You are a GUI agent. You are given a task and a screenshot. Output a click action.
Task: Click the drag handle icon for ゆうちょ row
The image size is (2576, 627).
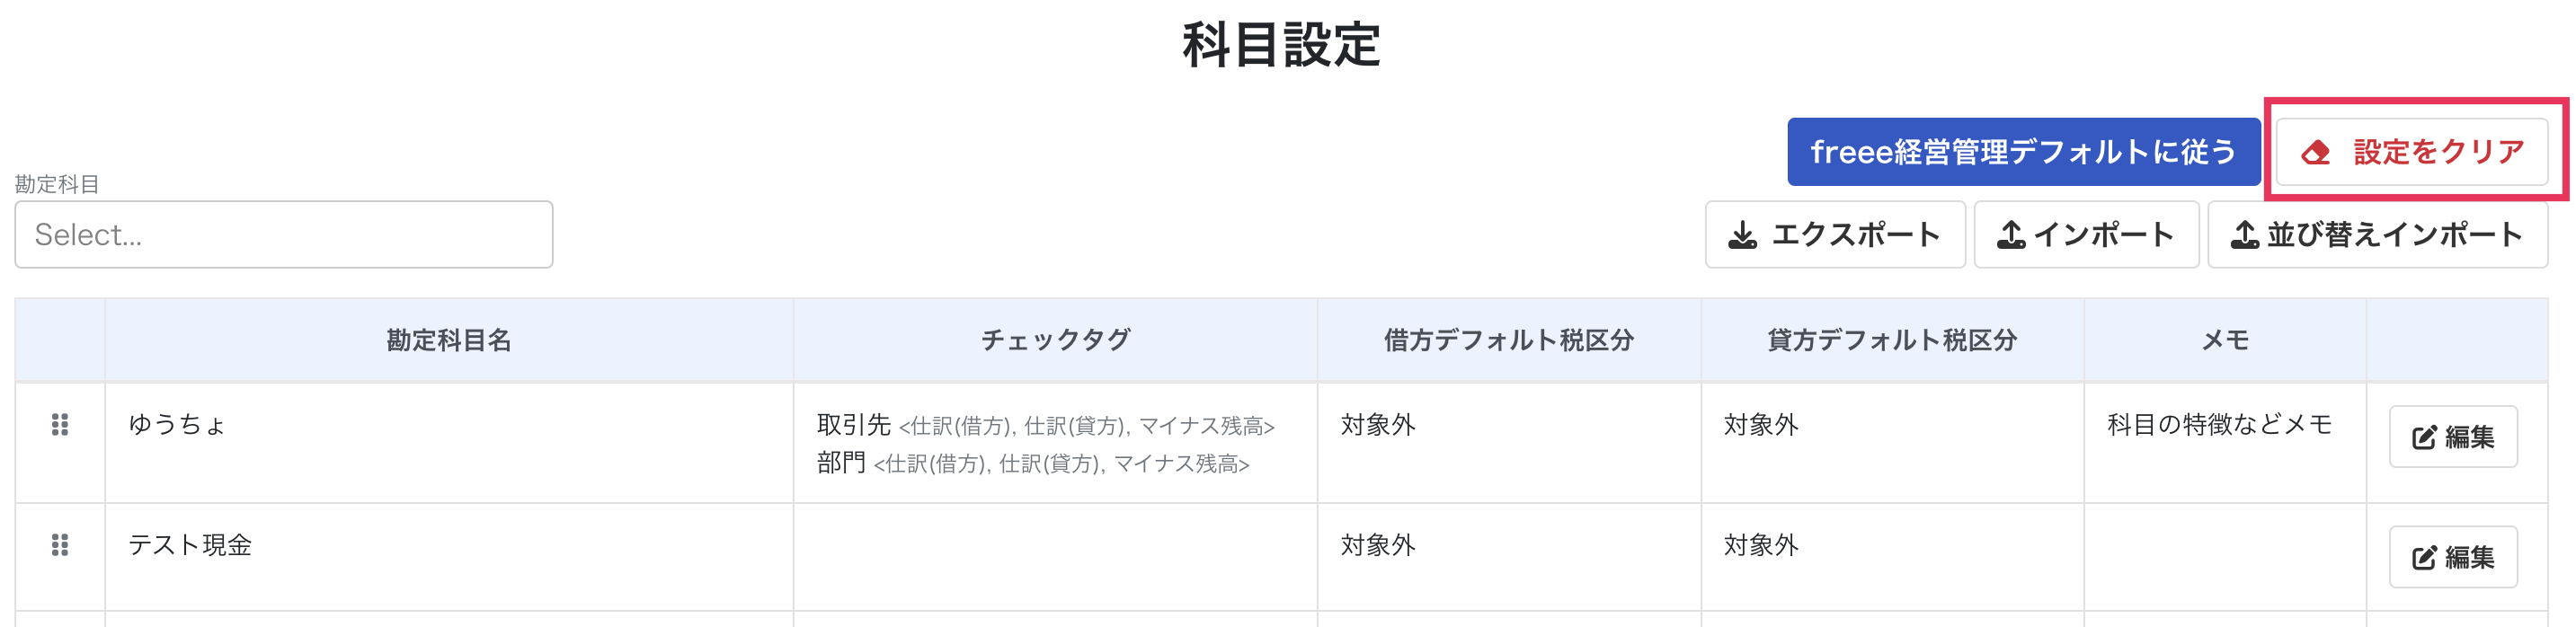[x=60, y=425]
